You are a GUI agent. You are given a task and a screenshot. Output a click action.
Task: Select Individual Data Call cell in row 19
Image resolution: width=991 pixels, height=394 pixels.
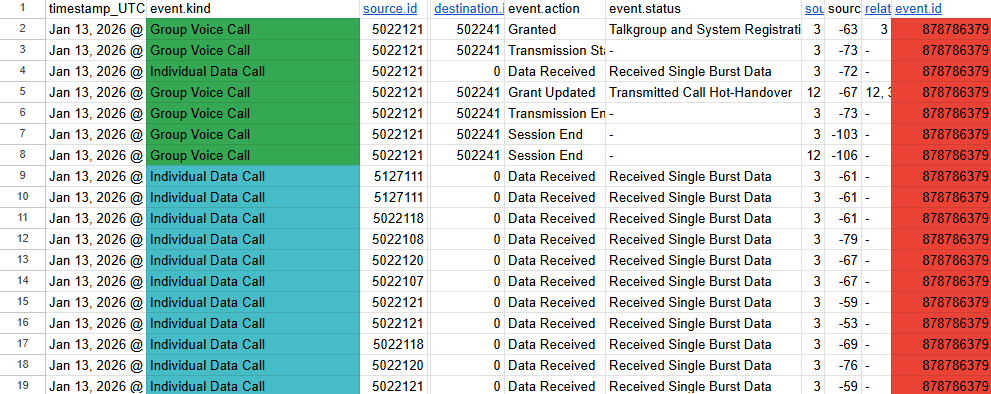[253, 385]
